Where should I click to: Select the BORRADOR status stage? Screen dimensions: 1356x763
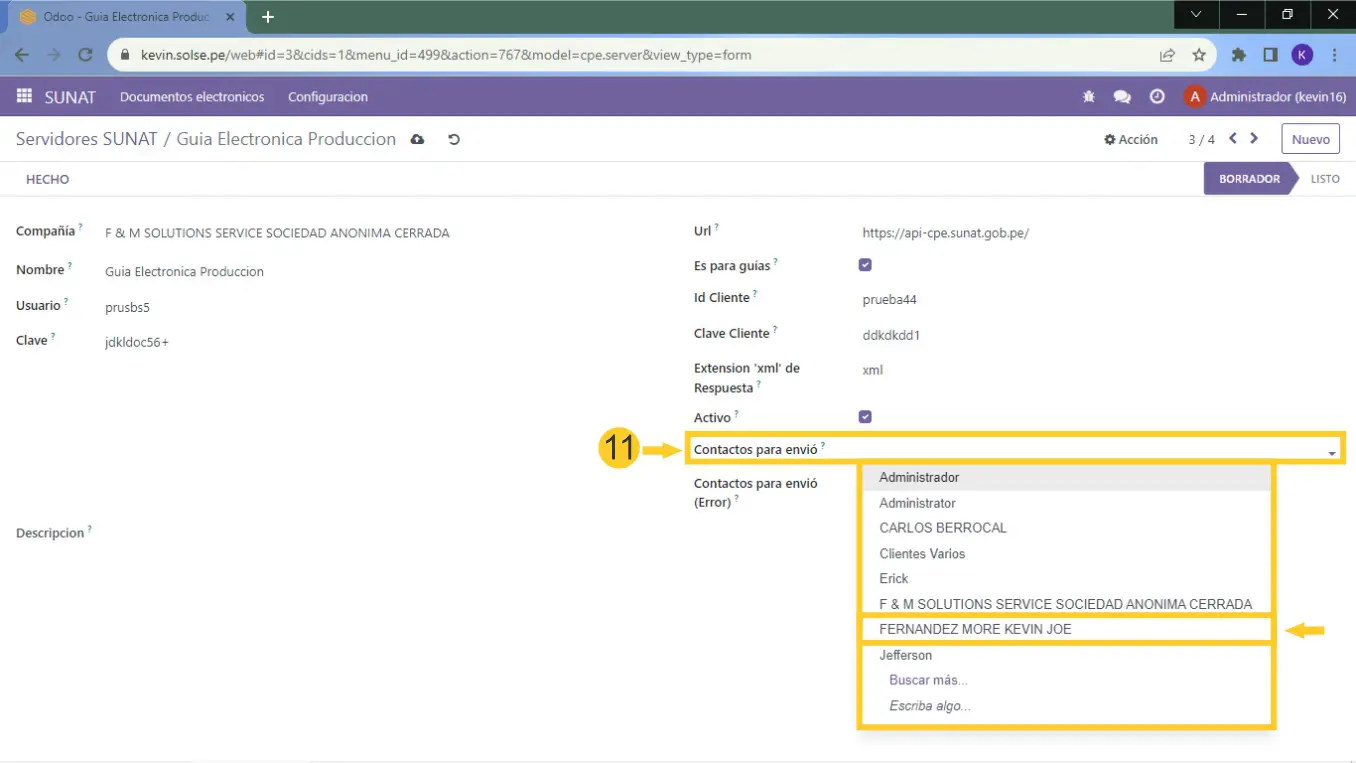pos(1249,179)
